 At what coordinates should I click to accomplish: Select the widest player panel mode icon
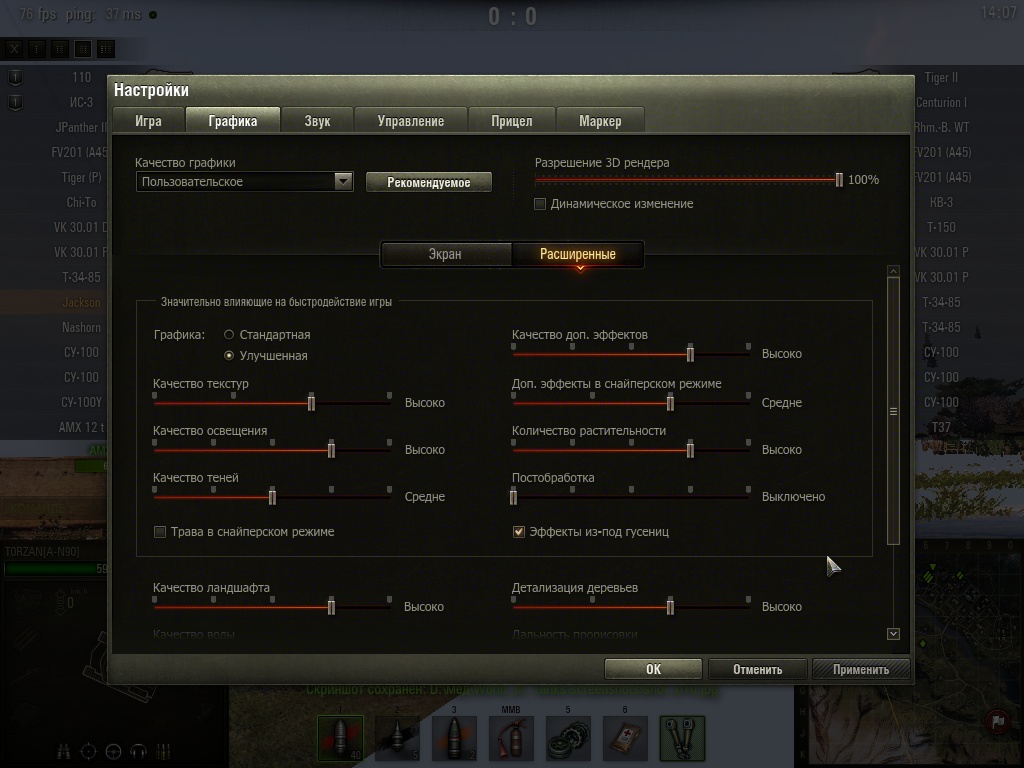click(x=106, y=48)
